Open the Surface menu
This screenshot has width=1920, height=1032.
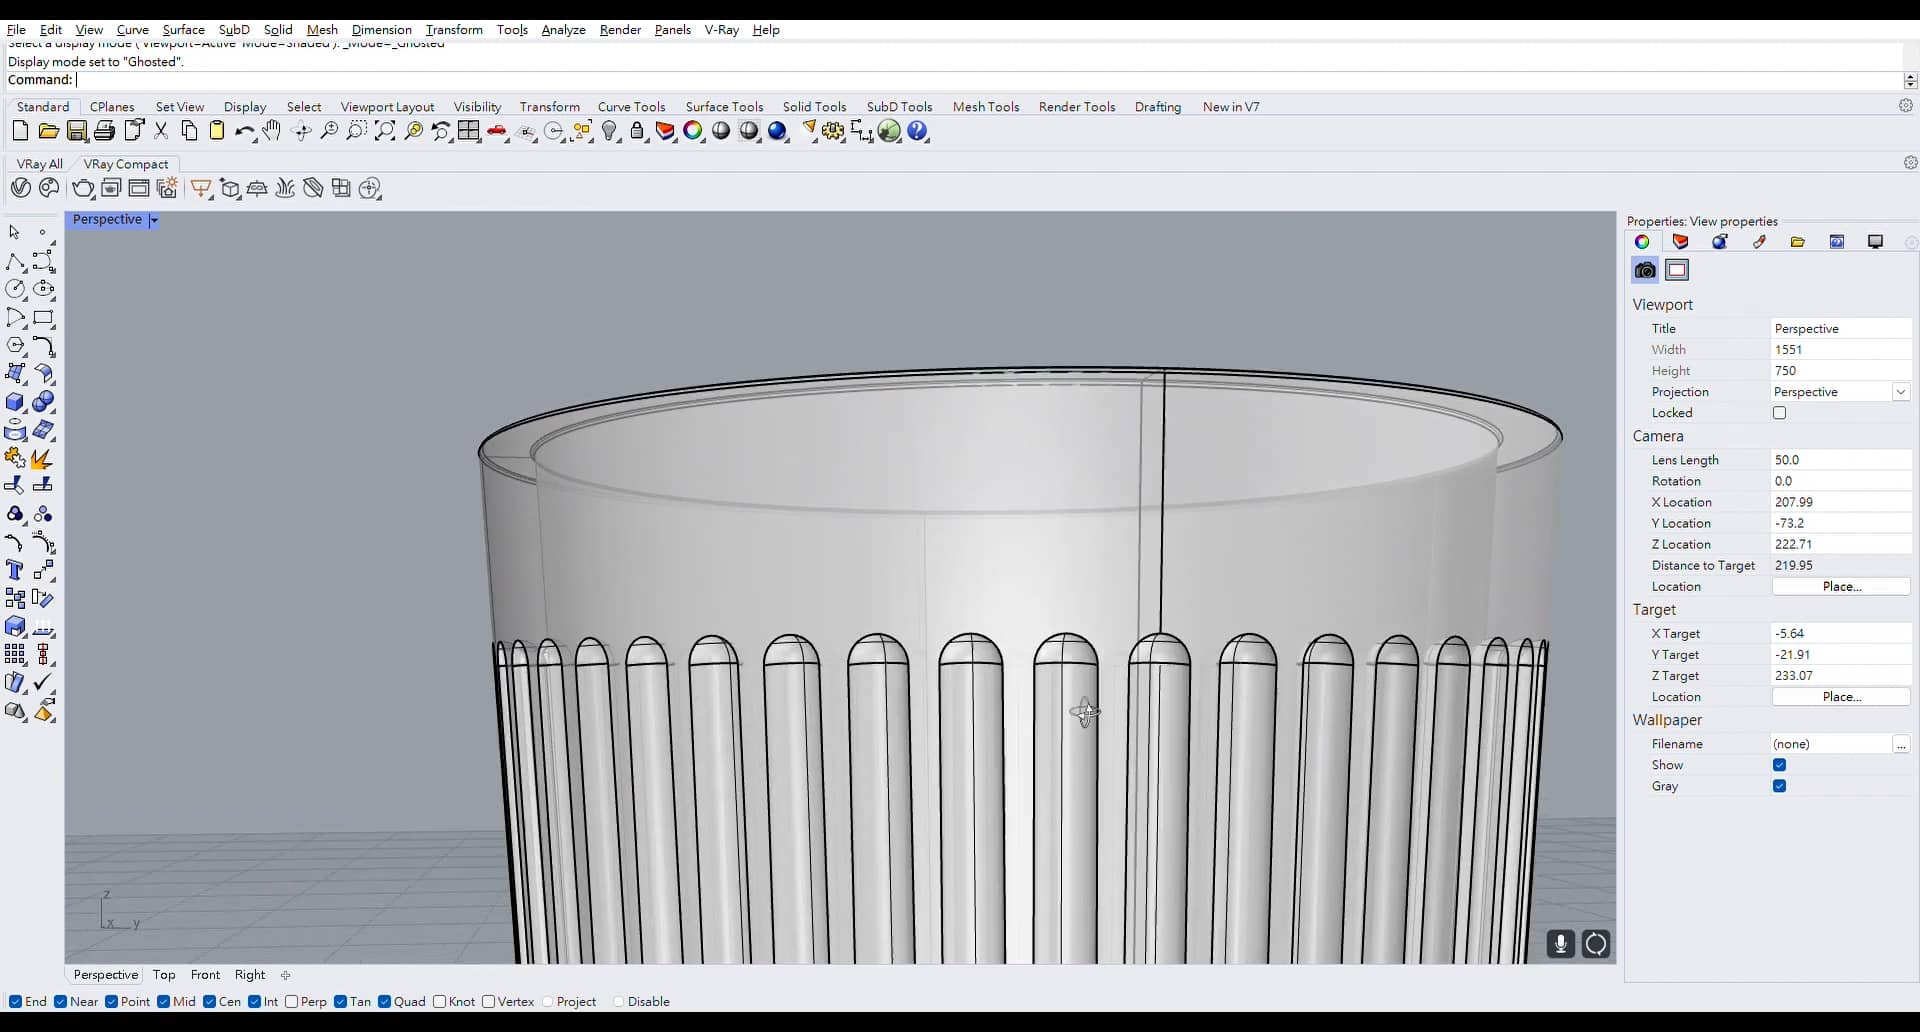[183, 30]
